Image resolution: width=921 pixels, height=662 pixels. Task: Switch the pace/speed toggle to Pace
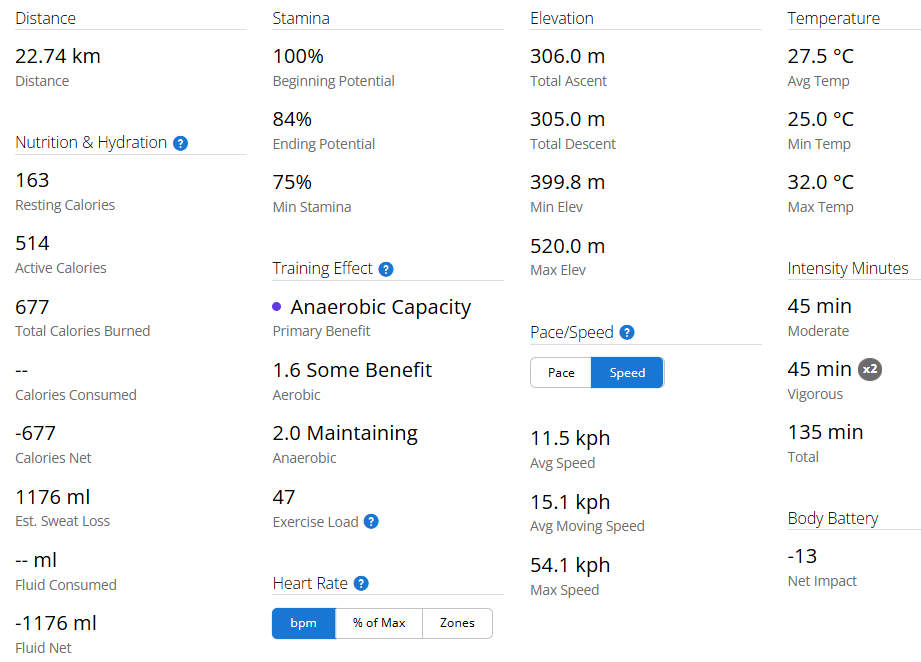point(561,373)
